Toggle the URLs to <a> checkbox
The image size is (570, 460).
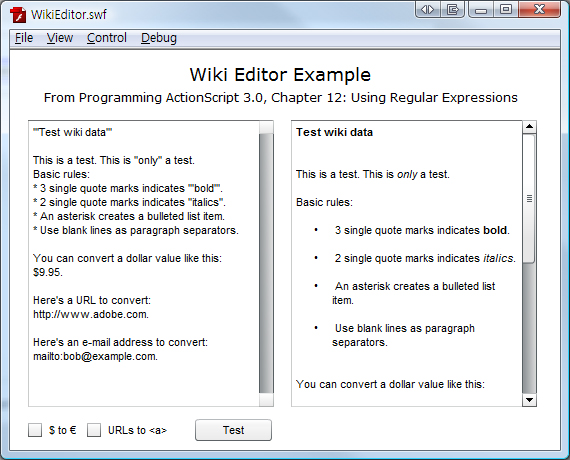pyautogui.click(x=94, y=430)
